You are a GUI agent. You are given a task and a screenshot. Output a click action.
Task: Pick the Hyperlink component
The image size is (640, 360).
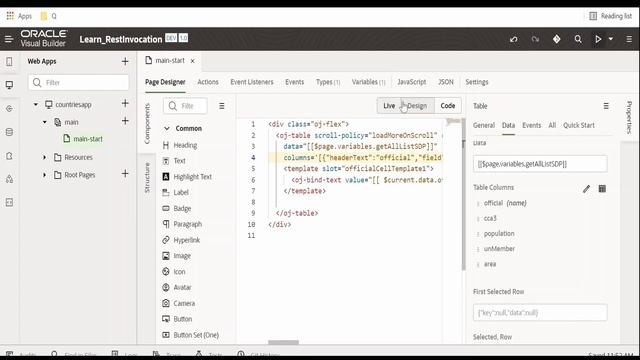tap(181, 240)
